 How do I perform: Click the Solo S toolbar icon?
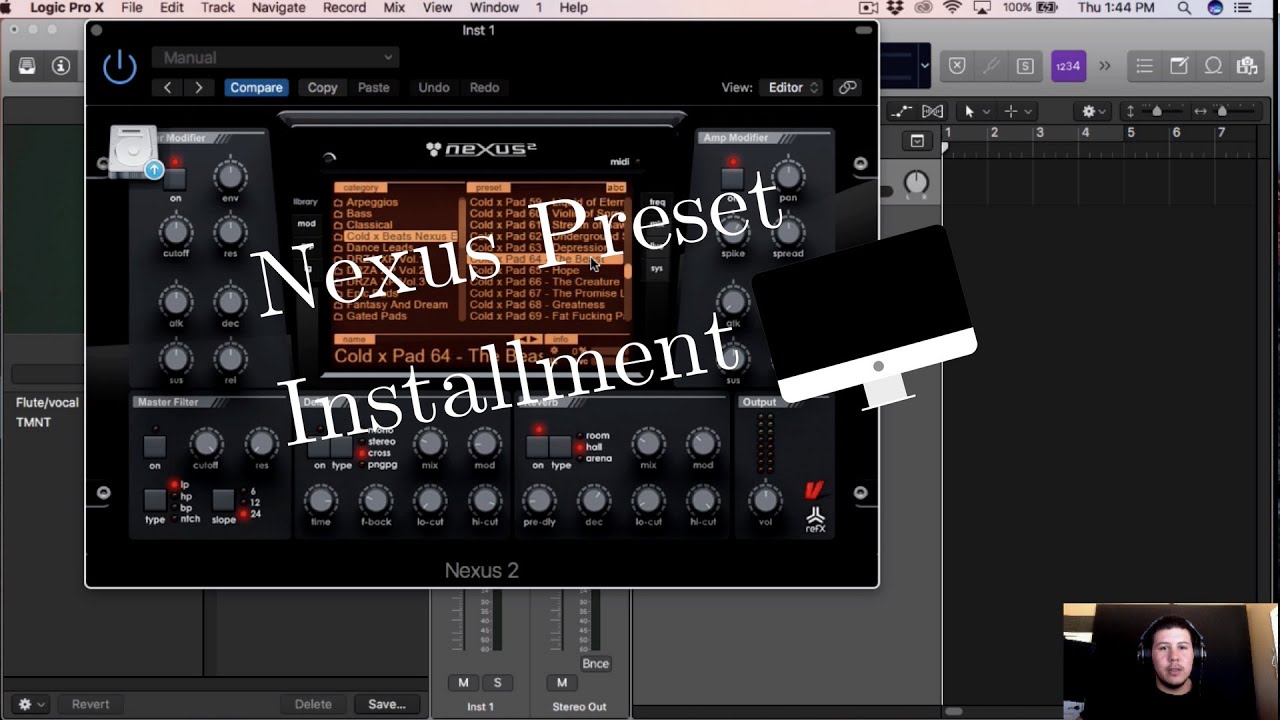tap(1025, 66)
